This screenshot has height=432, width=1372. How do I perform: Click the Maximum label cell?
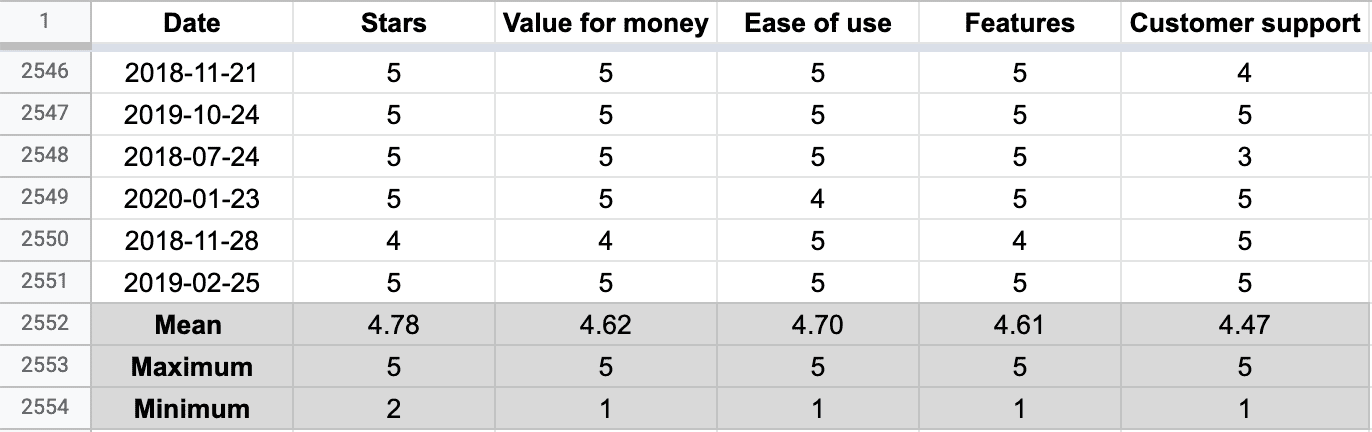click(x=191, y=367)
